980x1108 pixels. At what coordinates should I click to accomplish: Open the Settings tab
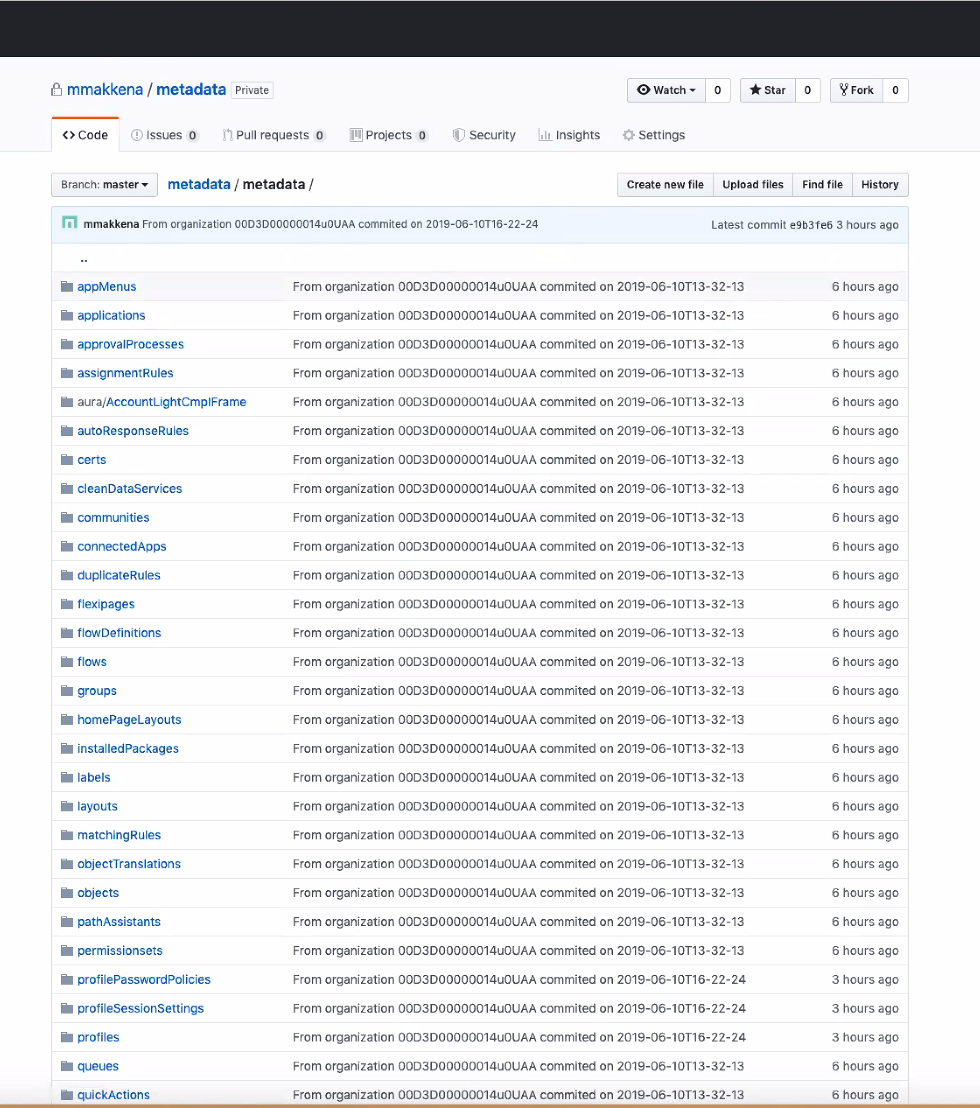(654, 135)
